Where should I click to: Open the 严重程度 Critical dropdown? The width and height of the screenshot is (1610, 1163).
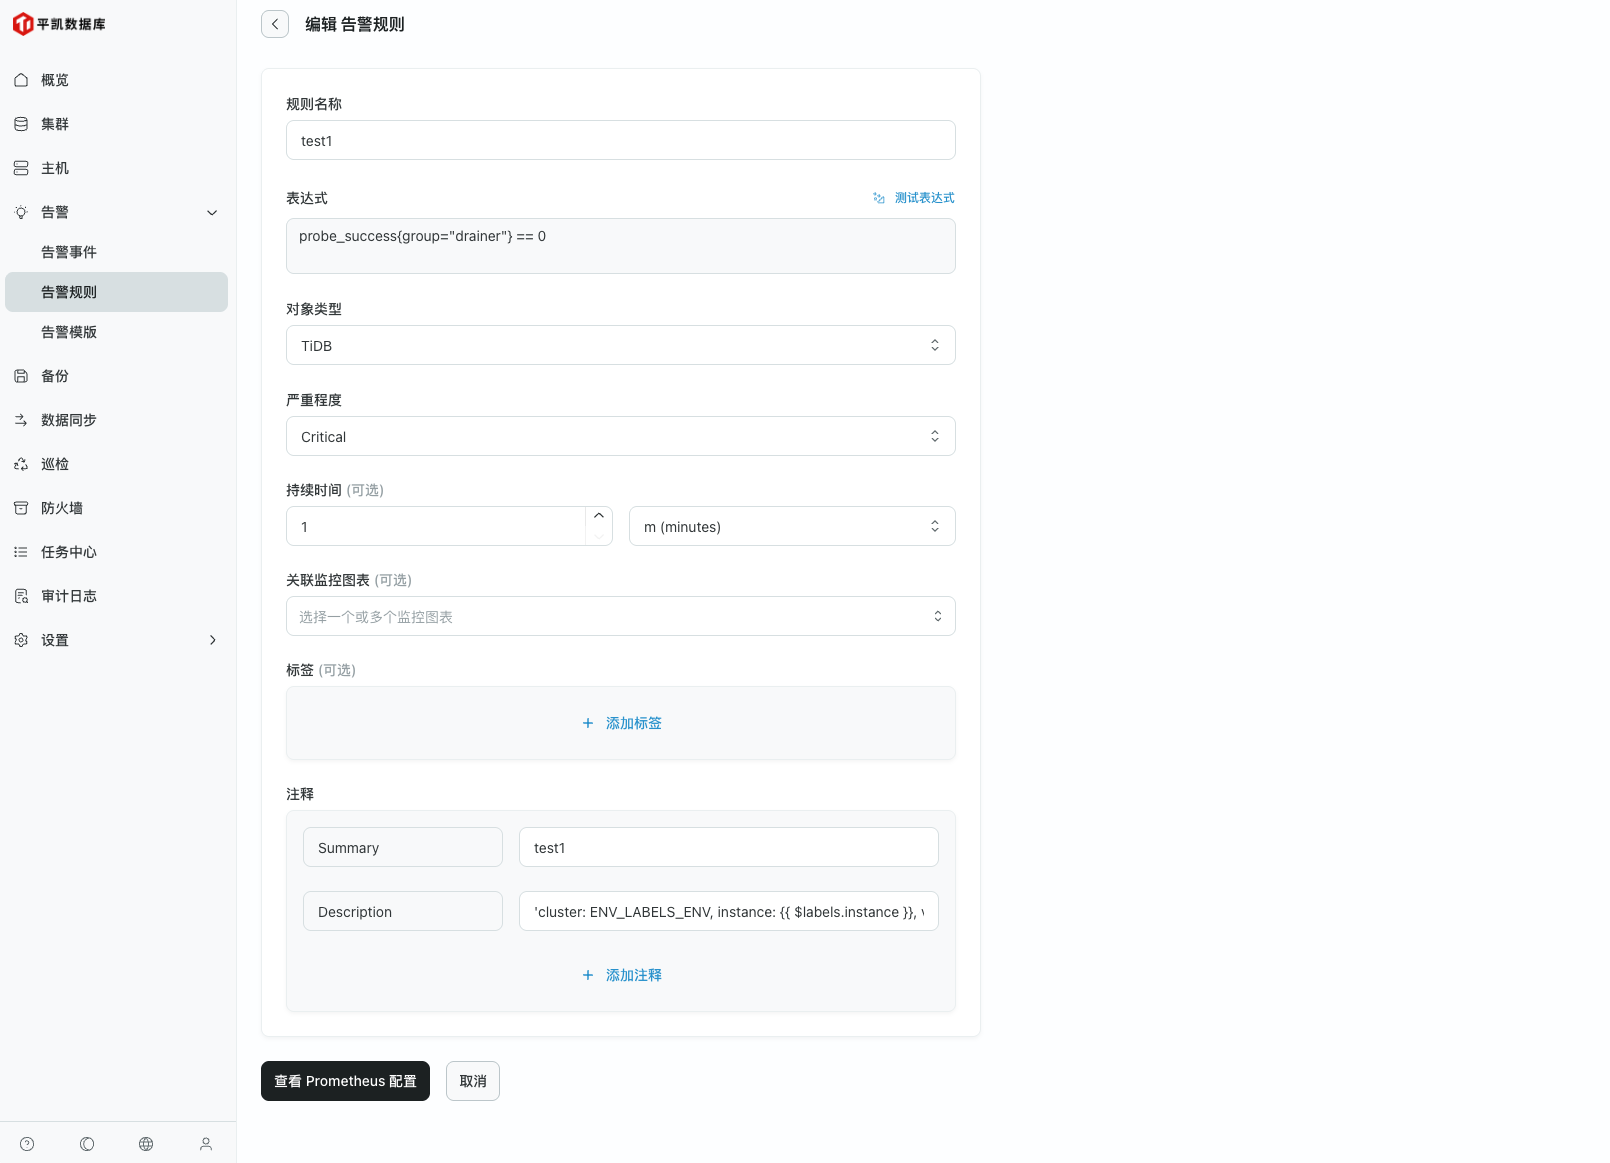point(620,436)
